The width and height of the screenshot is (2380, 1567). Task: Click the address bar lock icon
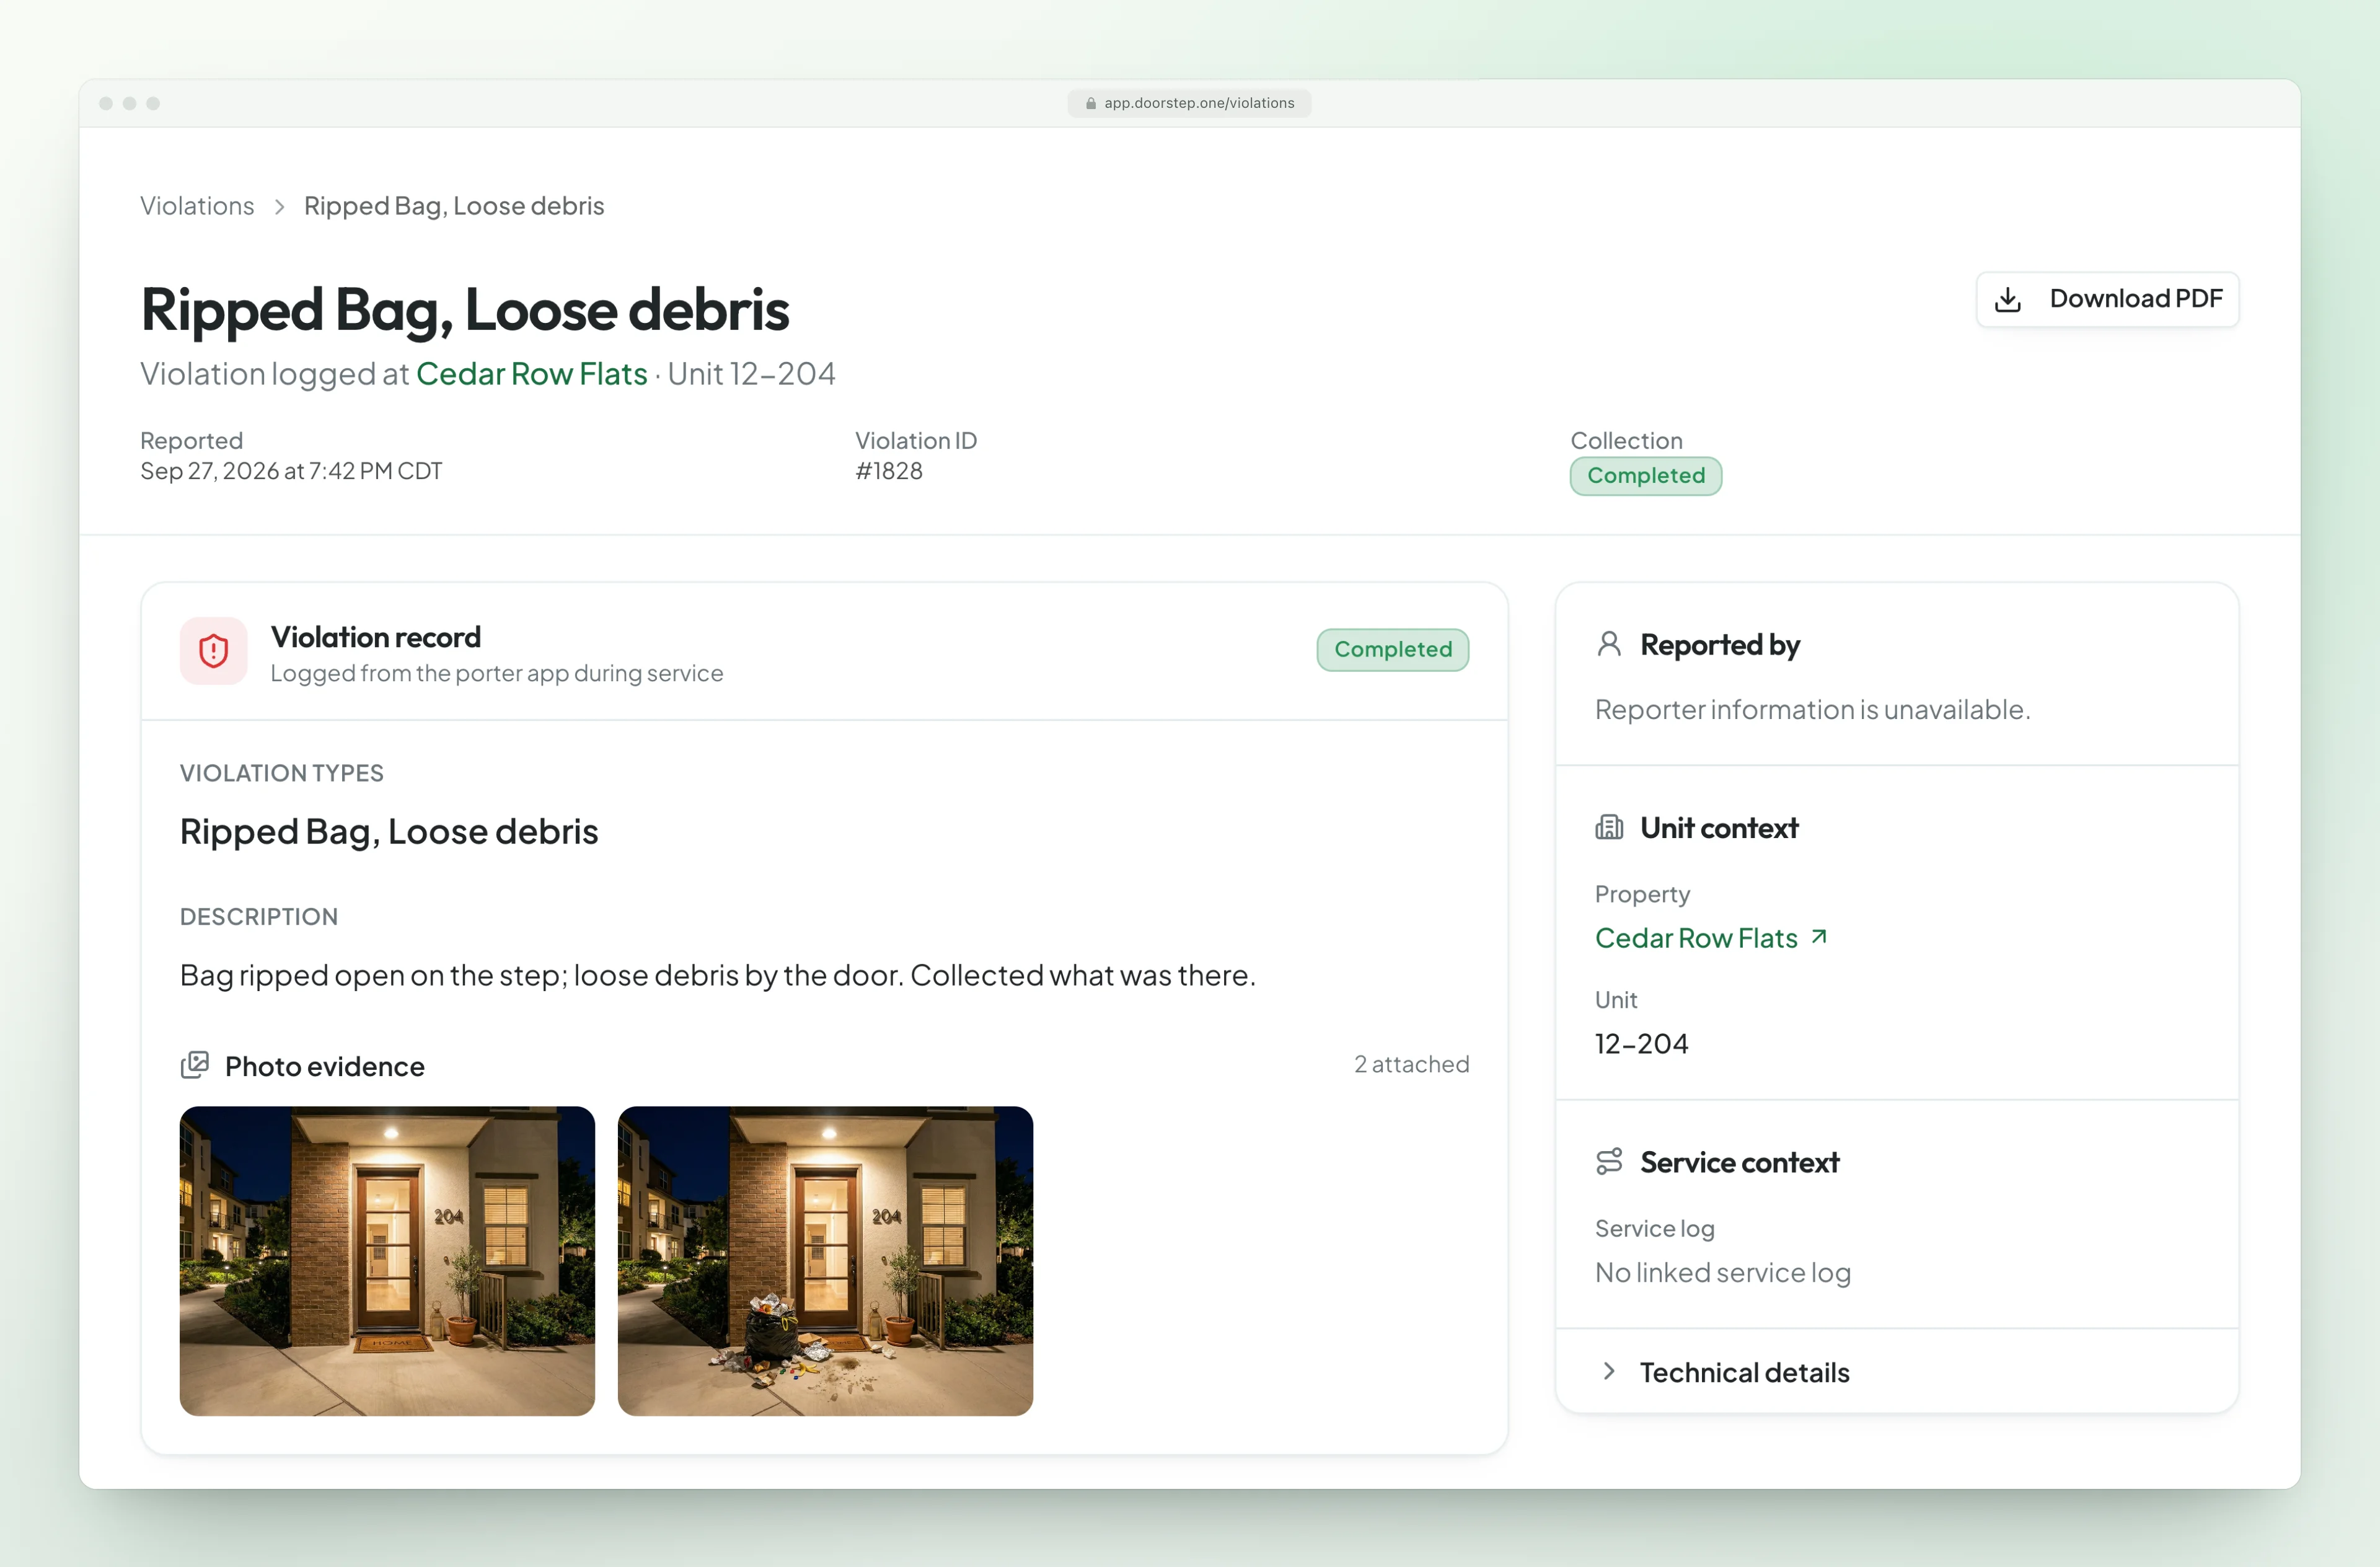click(1091, 103)
